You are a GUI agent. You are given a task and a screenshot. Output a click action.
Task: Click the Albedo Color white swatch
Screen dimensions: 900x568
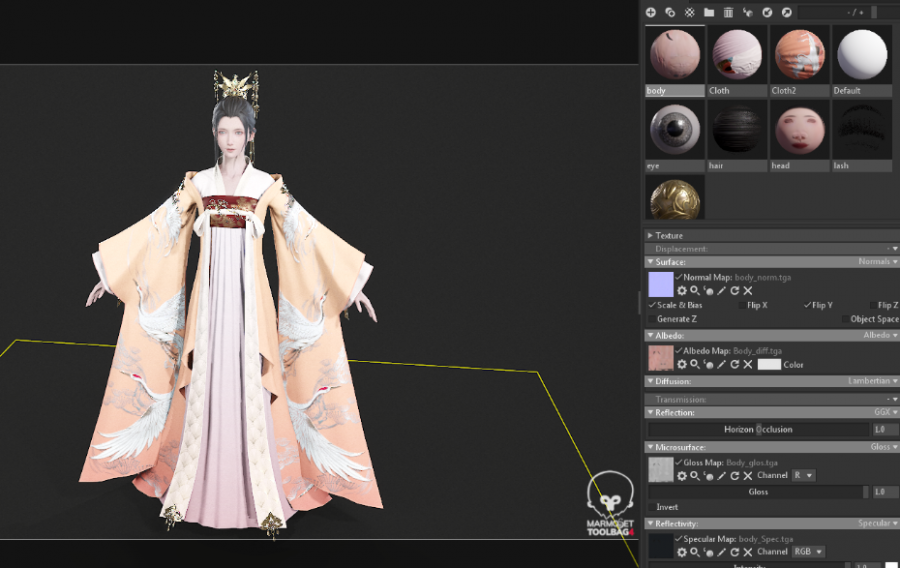[x=769, y=364]
